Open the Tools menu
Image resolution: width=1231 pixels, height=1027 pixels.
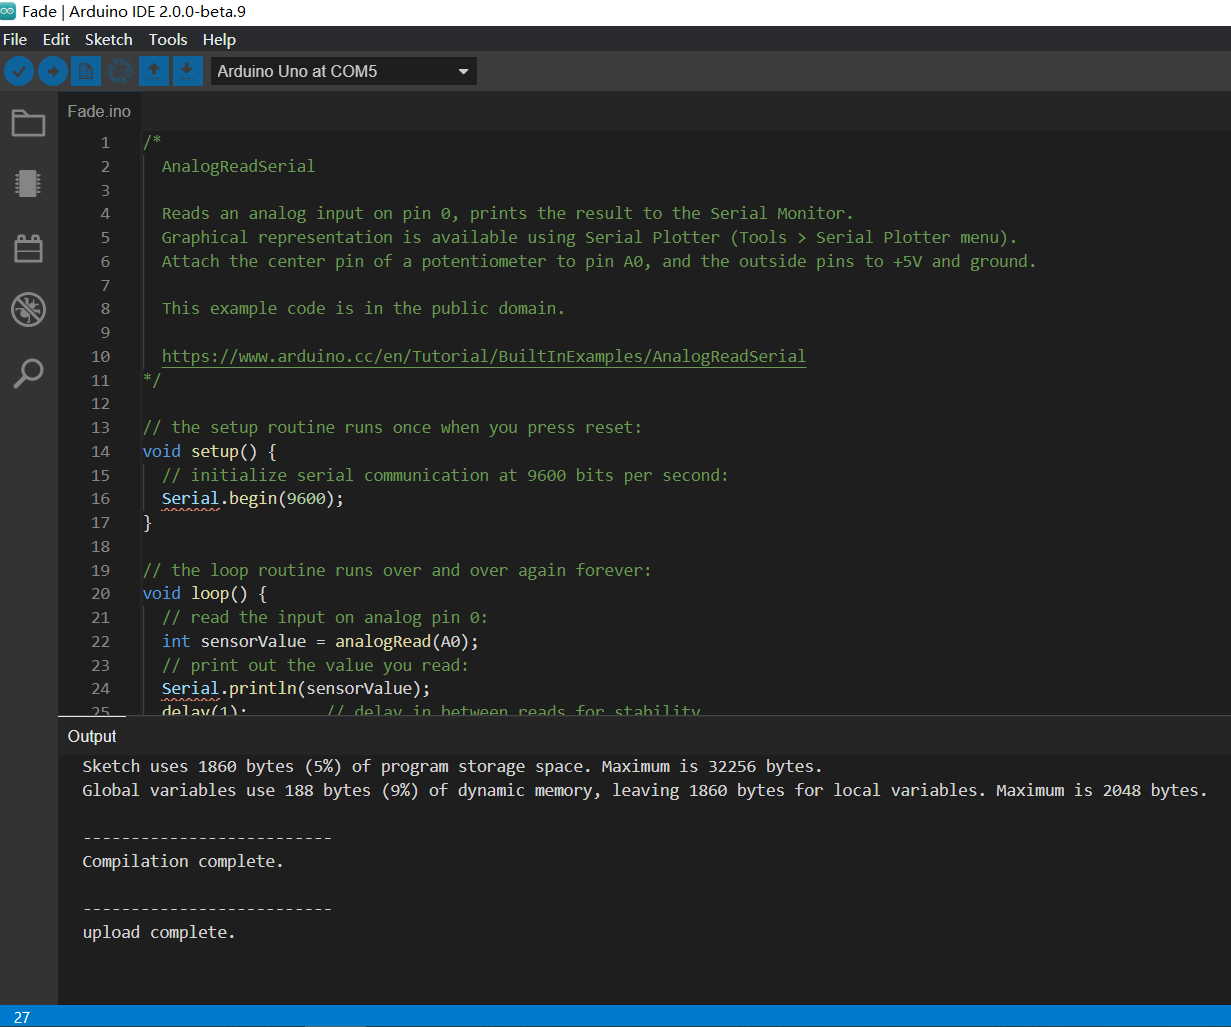(168, 39)
